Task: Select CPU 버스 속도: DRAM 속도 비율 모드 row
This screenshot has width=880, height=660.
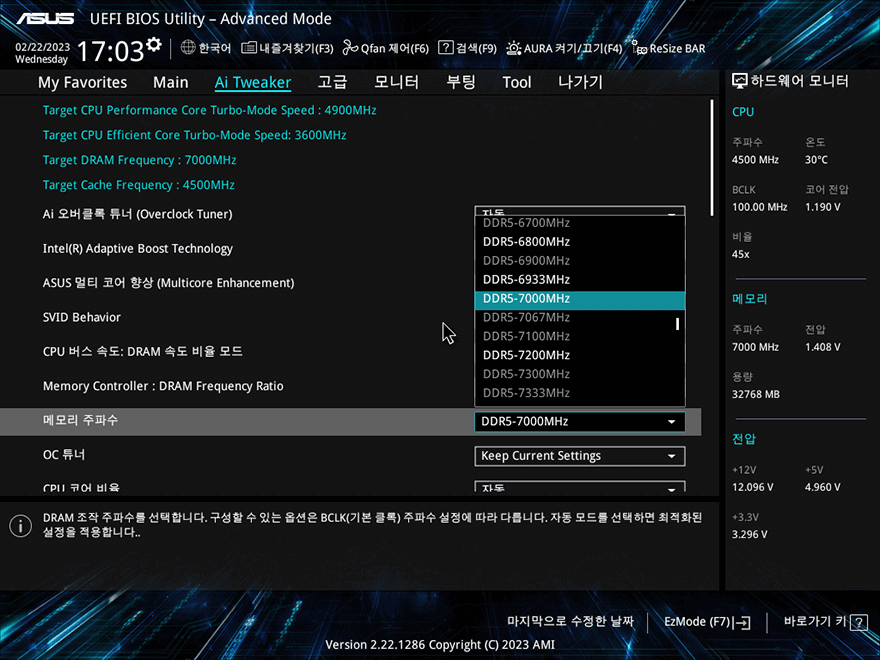Action: click(143, 352)
